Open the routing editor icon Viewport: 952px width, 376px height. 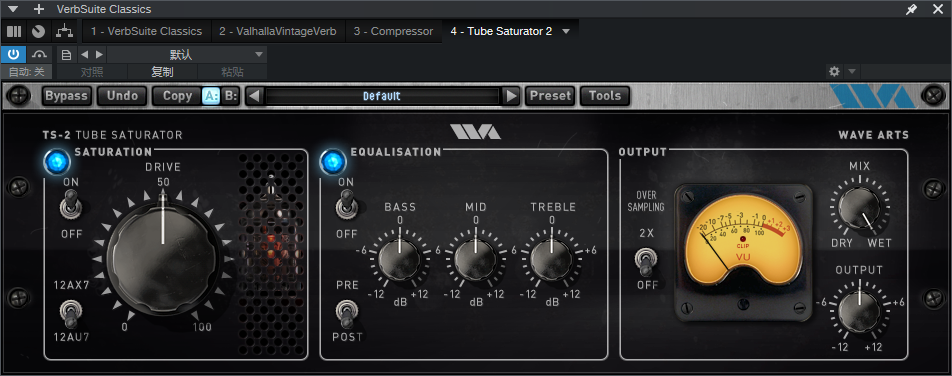point(63,31)
